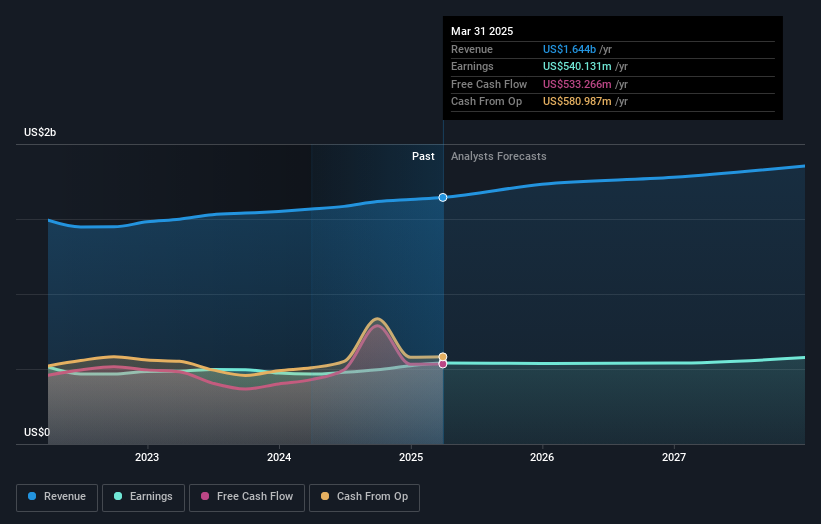Click the US$2b y-axis label
821x524 pixels.
40,132
